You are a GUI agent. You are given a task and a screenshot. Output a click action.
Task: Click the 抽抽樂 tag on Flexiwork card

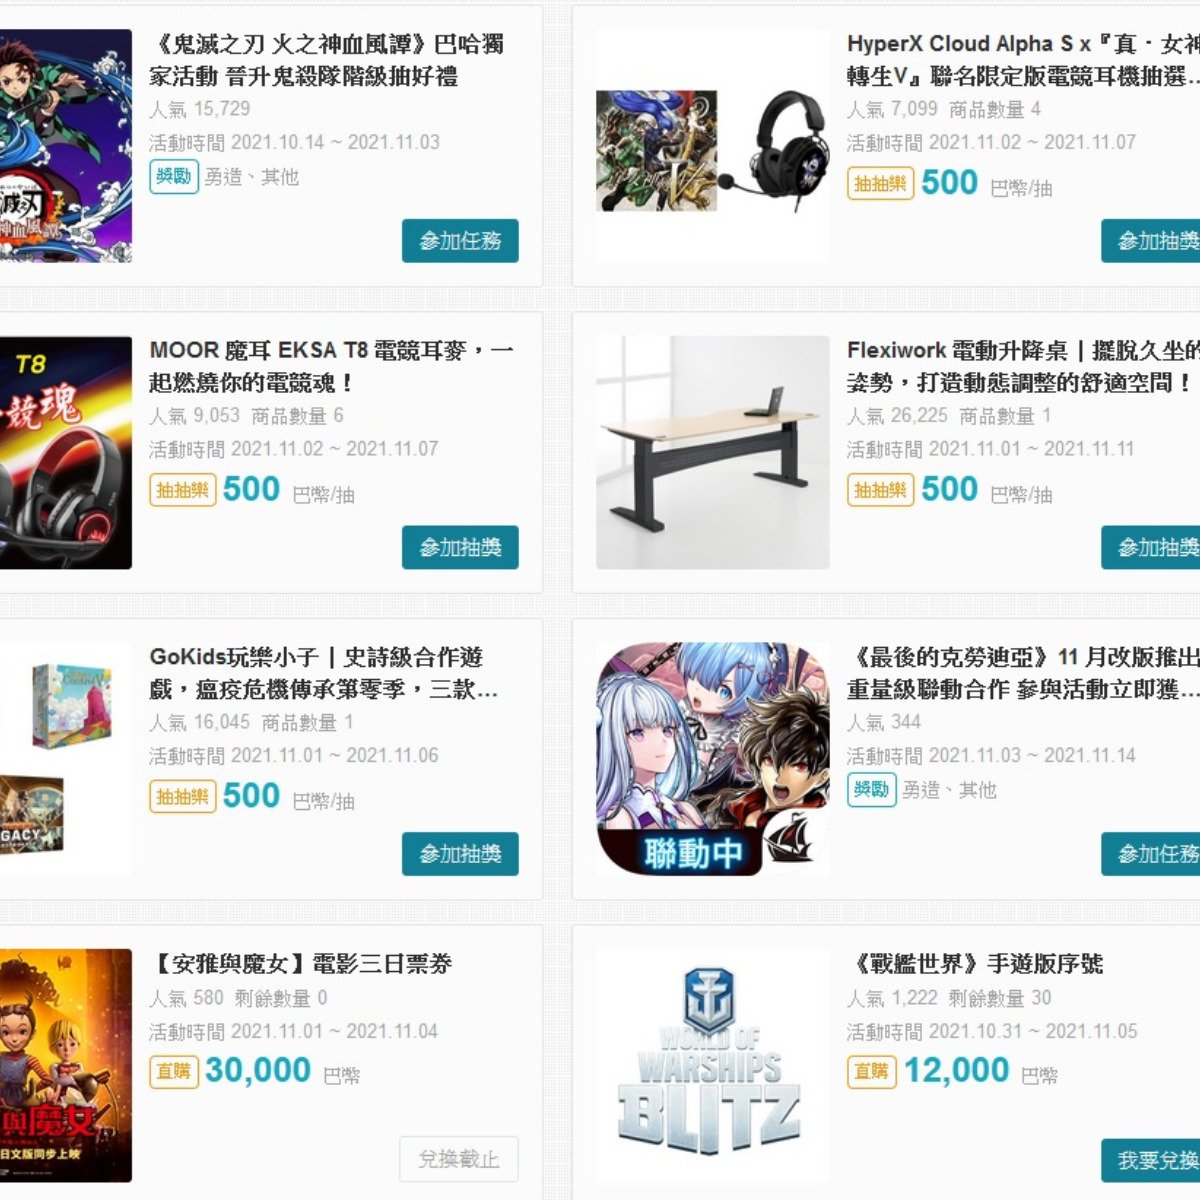pos(880,490)
